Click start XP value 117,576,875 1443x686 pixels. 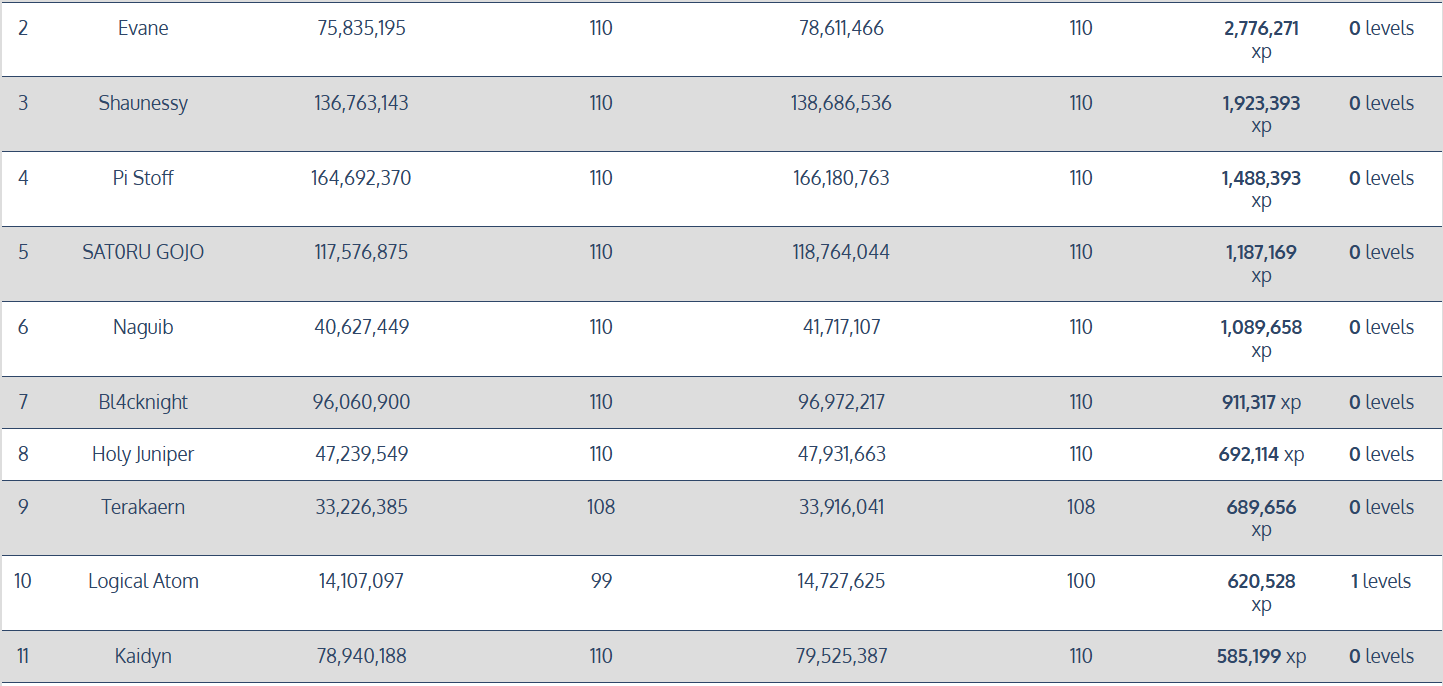(361, 252)
